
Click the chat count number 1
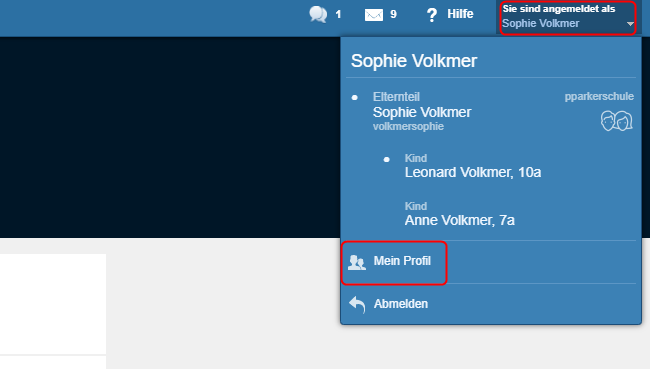pos(338,15)
